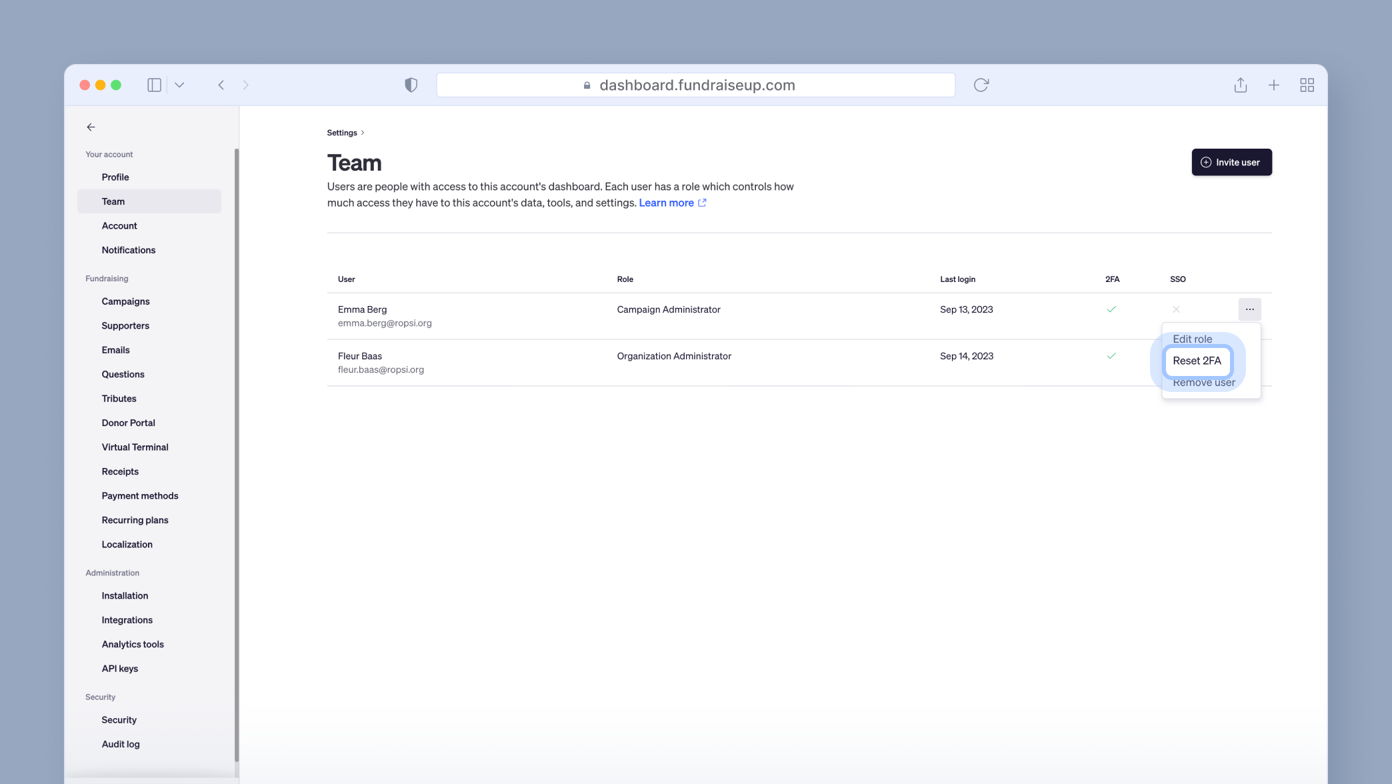Open the sidebar dropdown chevron in browser toolbar
Viewport: 1392px width, 784px height.
click(180, 85)
